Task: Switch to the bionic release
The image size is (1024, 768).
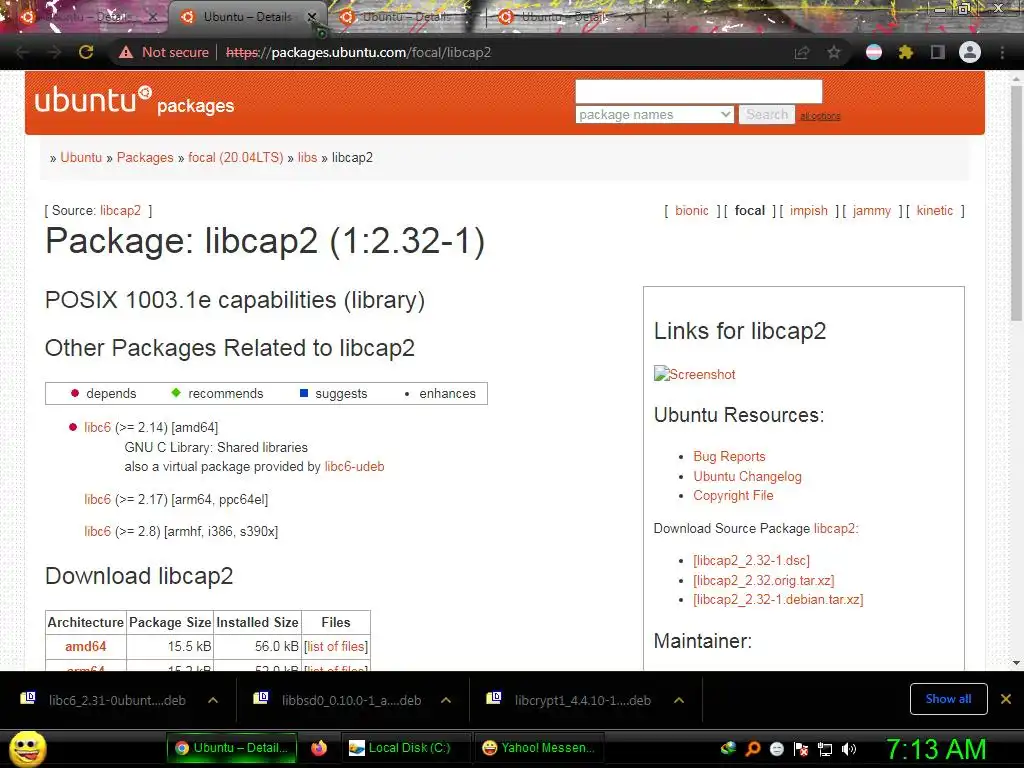Action: point(692,210)
